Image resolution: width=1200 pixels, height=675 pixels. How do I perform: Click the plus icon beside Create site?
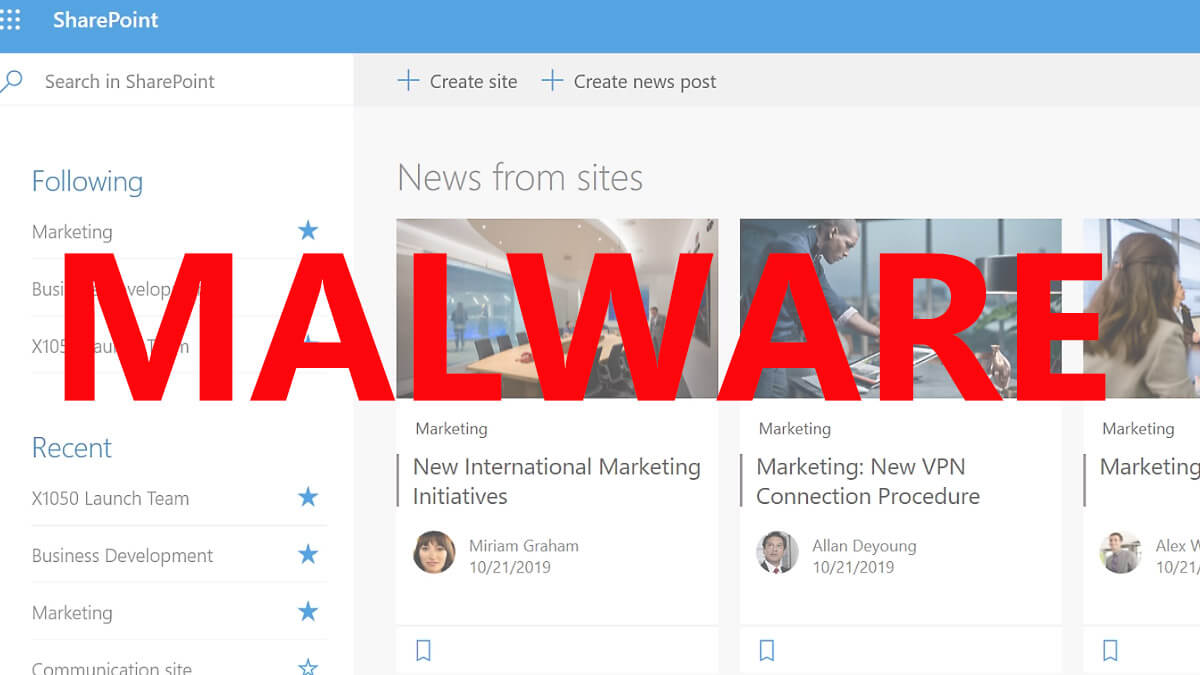coord(408,81)
